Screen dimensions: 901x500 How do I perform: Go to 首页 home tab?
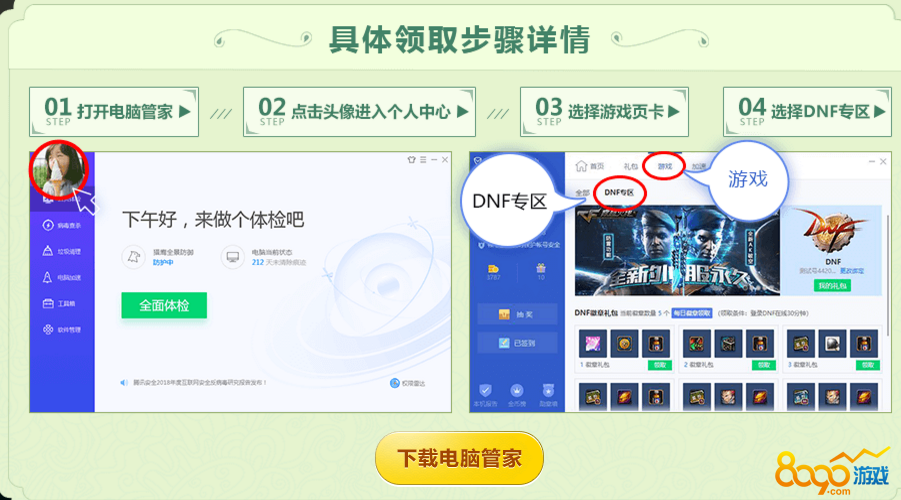coord(590,166)
